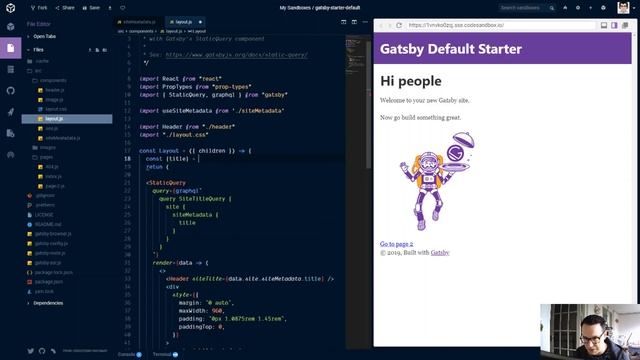
Task: Open the Deployment rocket sidebar icon
Action: pos(11,112)
